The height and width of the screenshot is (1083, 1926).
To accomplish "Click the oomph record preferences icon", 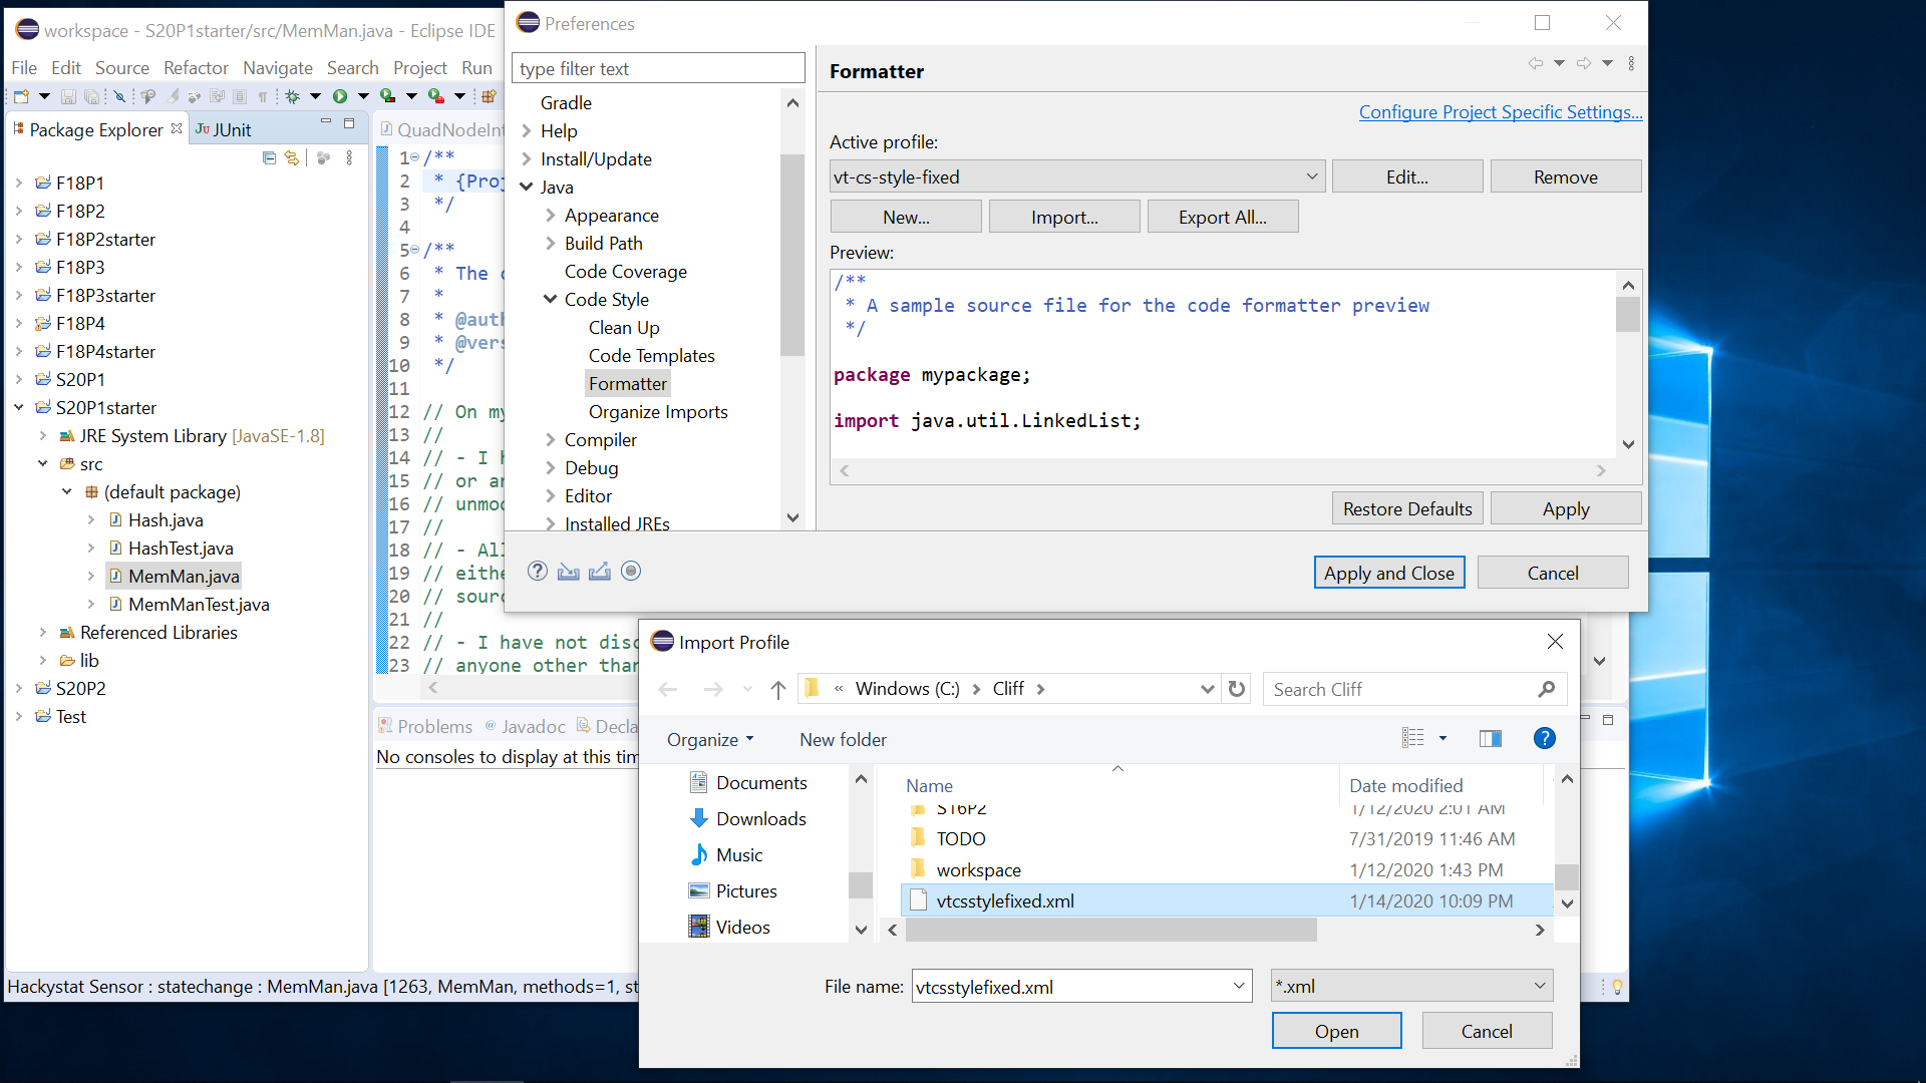I will (x=631, y=571).
